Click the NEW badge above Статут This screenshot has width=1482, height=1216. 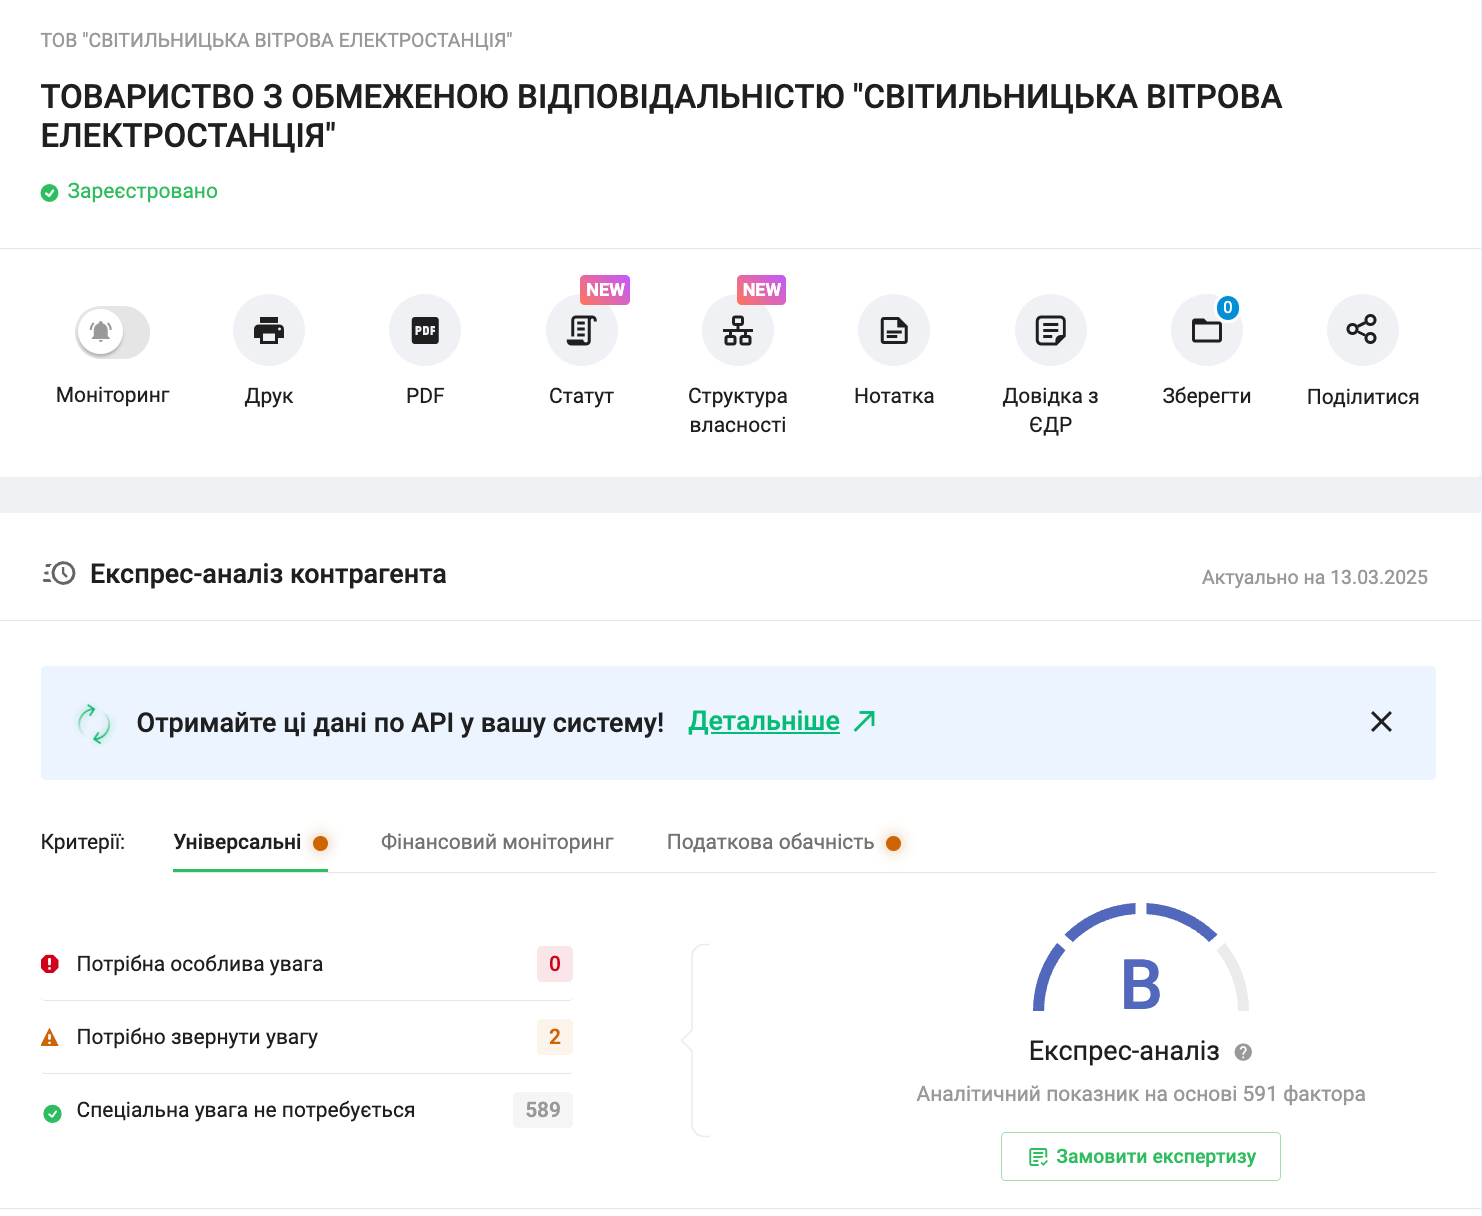click(x=605, y=290)
